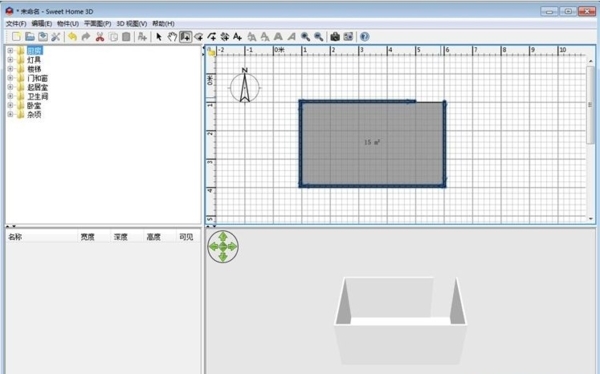Image resolution: width=600 pixels, height=374 pixels.
Task: Choose the create rooms tool
Action: (x=199, y=37)
